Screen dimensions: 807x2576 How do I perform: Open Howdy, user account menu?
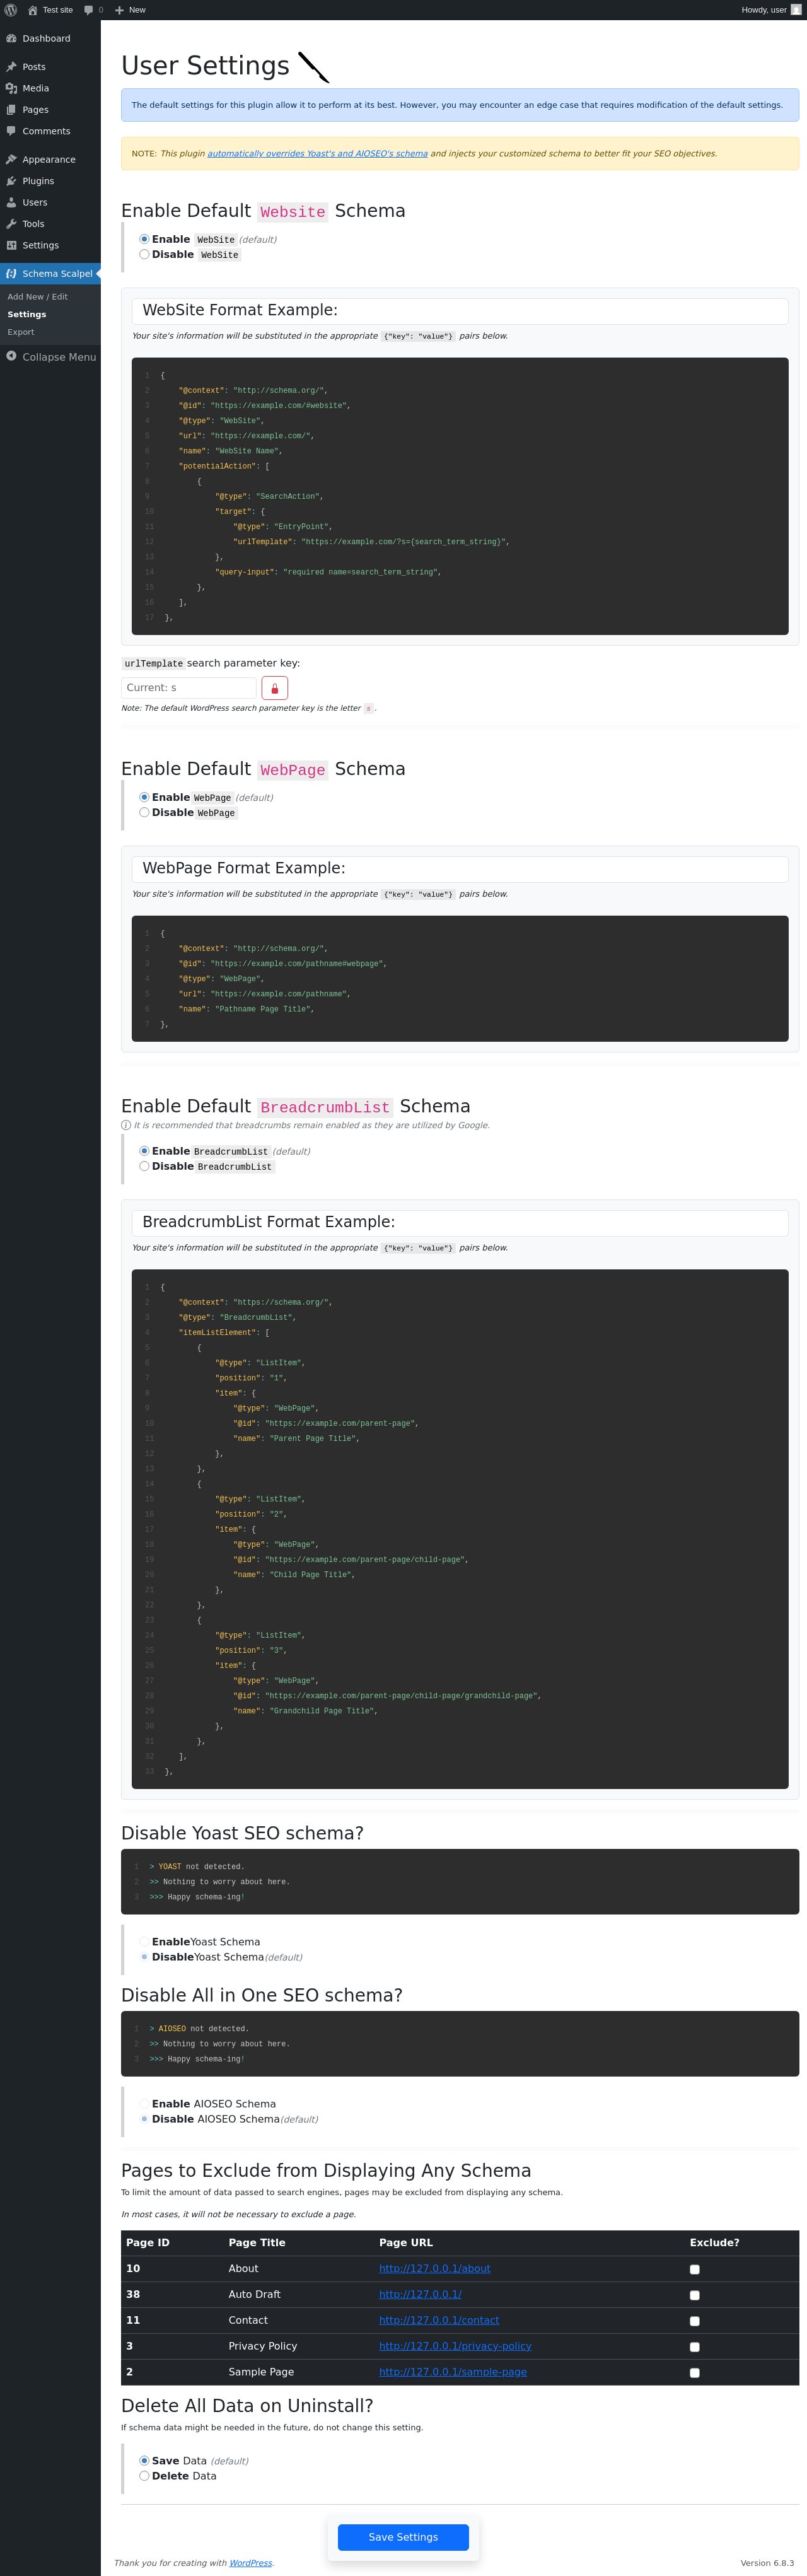(770, 10)
